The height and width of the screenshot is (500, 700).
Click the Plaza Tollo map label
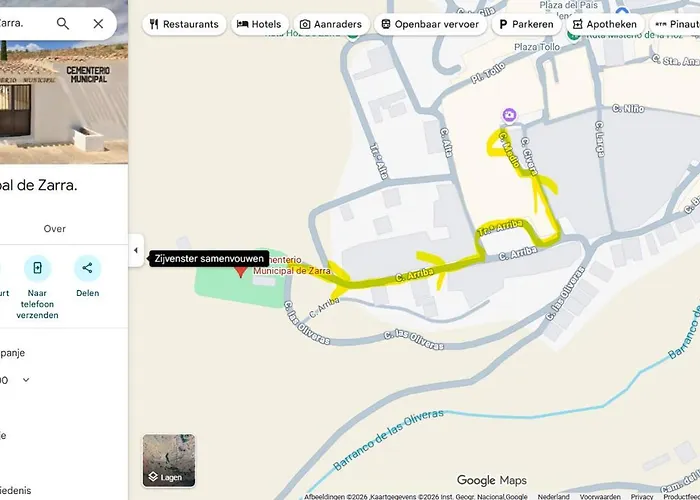pos(537,47)
